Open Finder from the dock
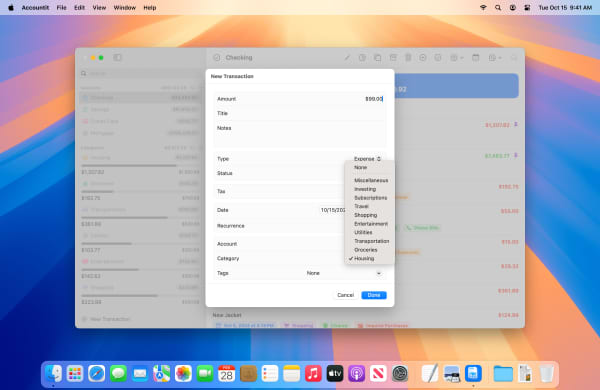Viewport: 600px width, 390px height. coord(53,374)
